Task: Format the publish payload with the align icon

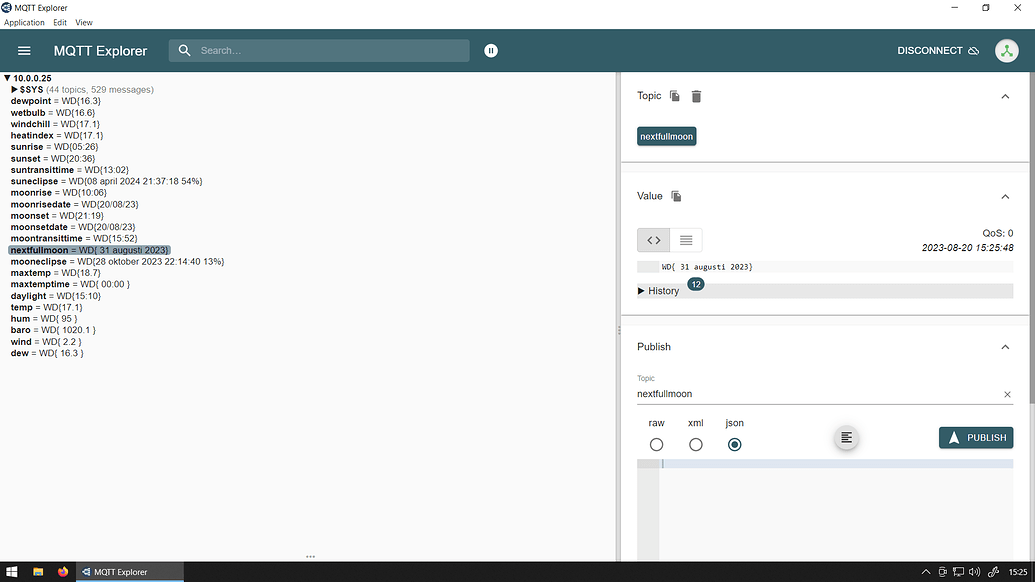Action: point(846,437)
